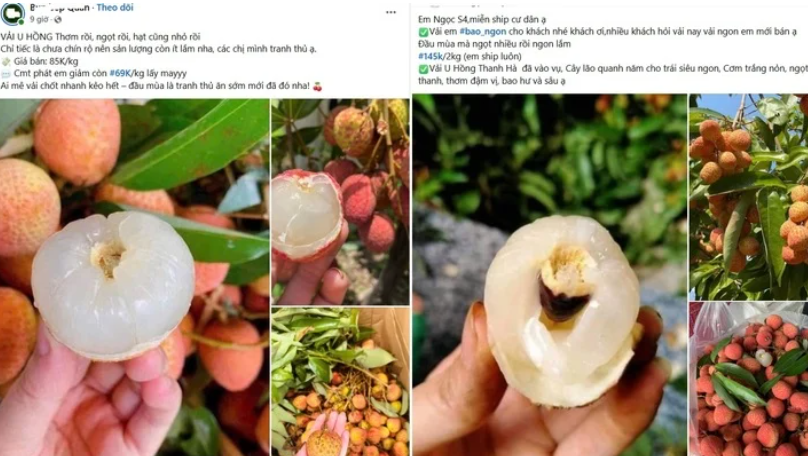Open the #69K hashtag

(x=119, y=74)
